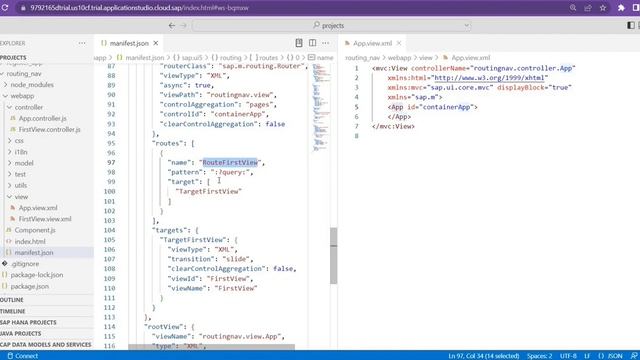Go back with the navigation arrow

coord(172,25)
